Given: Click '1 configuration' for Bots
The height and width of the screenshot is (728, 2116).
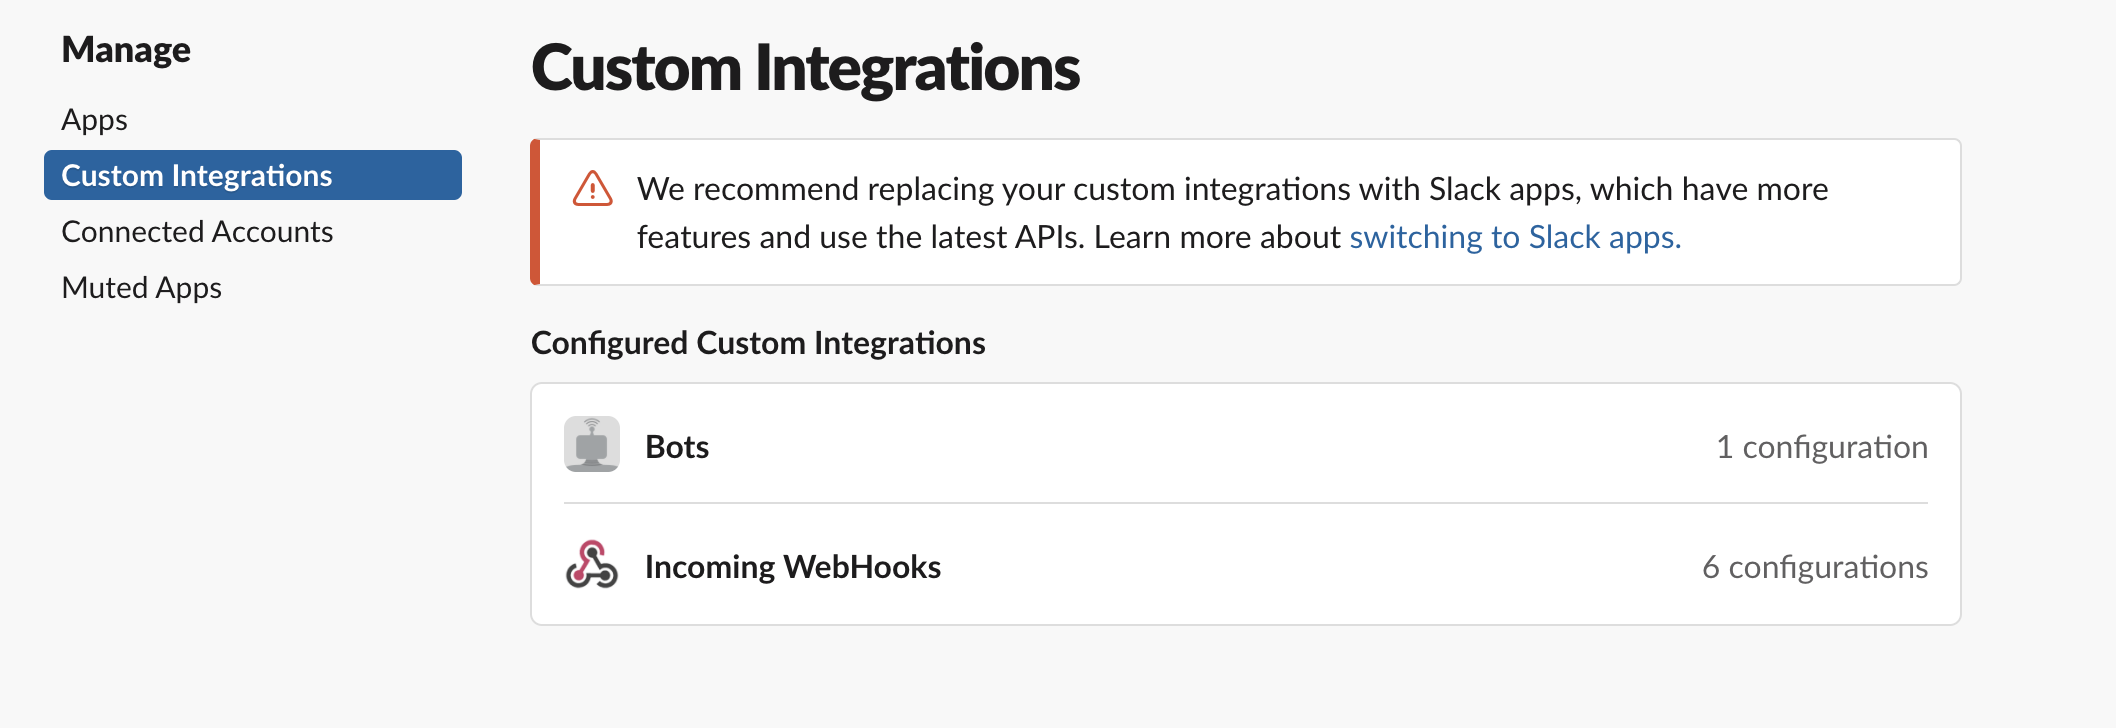Looking at the screenshot, I should [x=1822, y=447].
